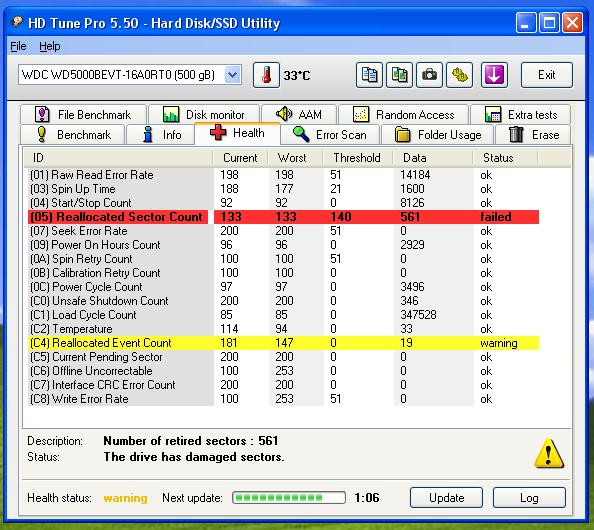Open the File menu
Viewport: 594px width, 530px height.
(x=18, y=46)
